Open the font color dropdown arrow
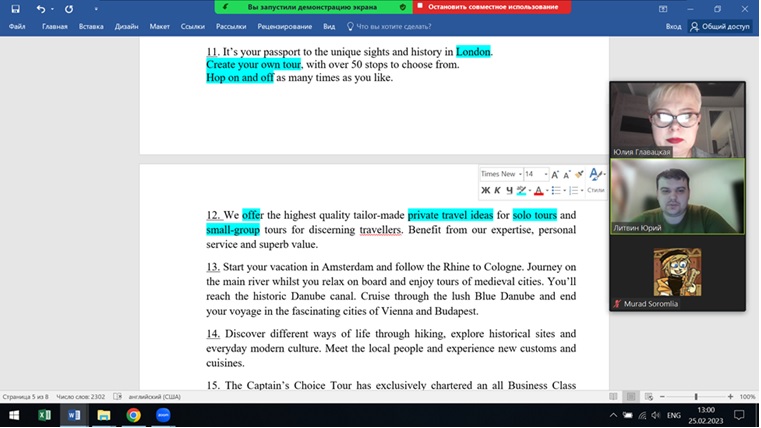The image size is (761, 428). (547, 191)
